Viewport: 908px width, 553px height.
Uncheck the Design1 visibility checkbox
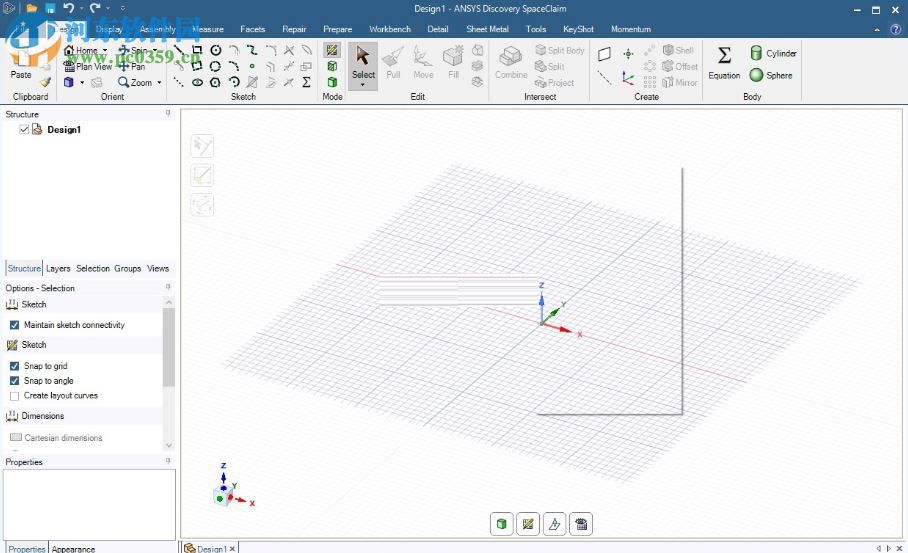pos(24,129)
